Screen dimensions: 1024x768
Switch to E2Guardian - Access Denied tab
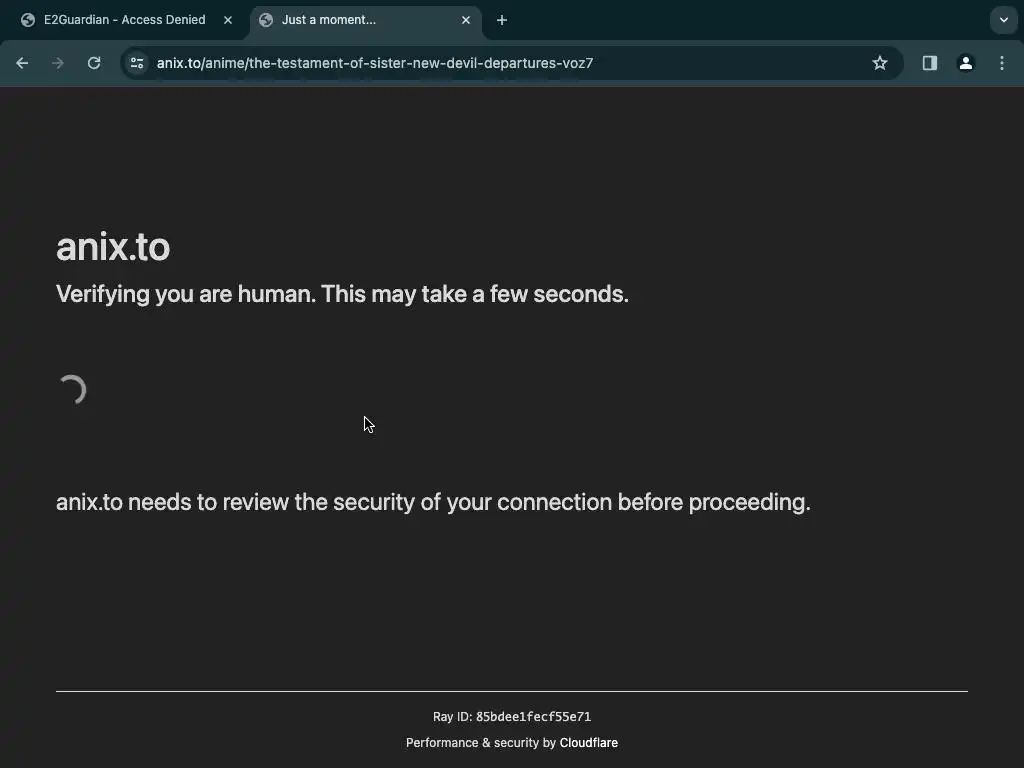[x=124, y=20]
